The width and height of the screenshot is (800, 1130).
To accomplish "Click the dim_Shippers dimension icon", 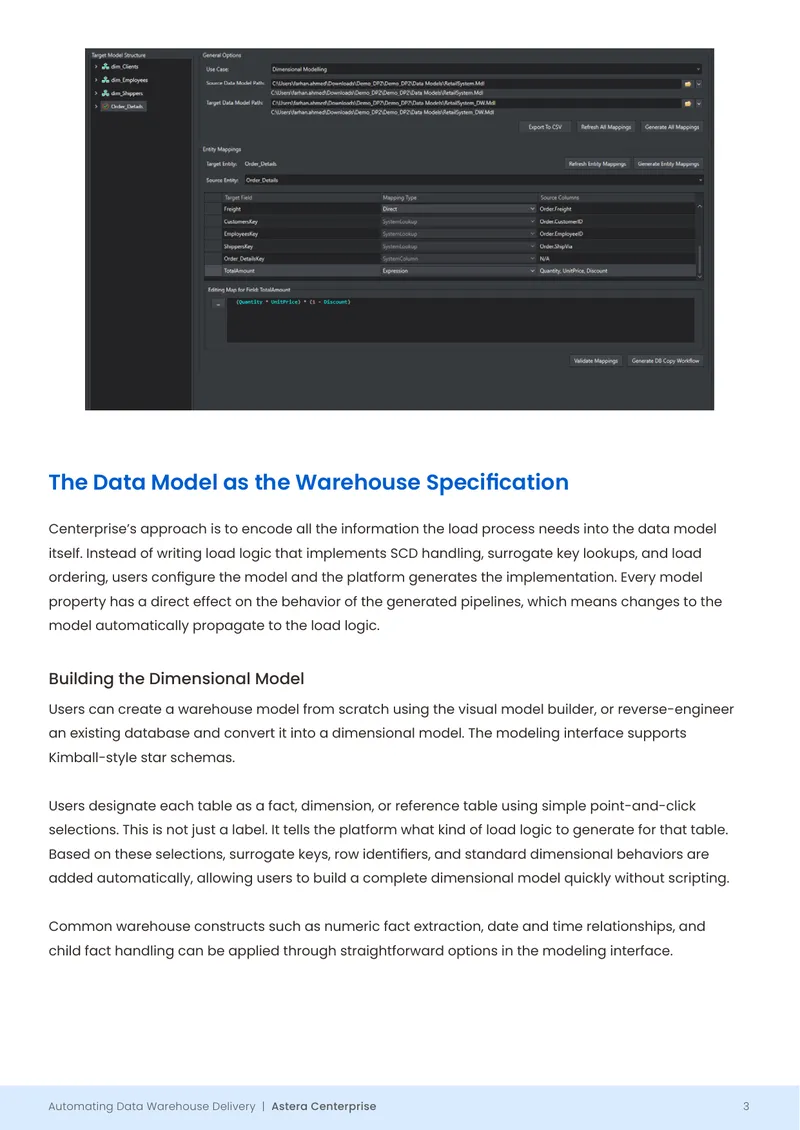I will [105, 93].
